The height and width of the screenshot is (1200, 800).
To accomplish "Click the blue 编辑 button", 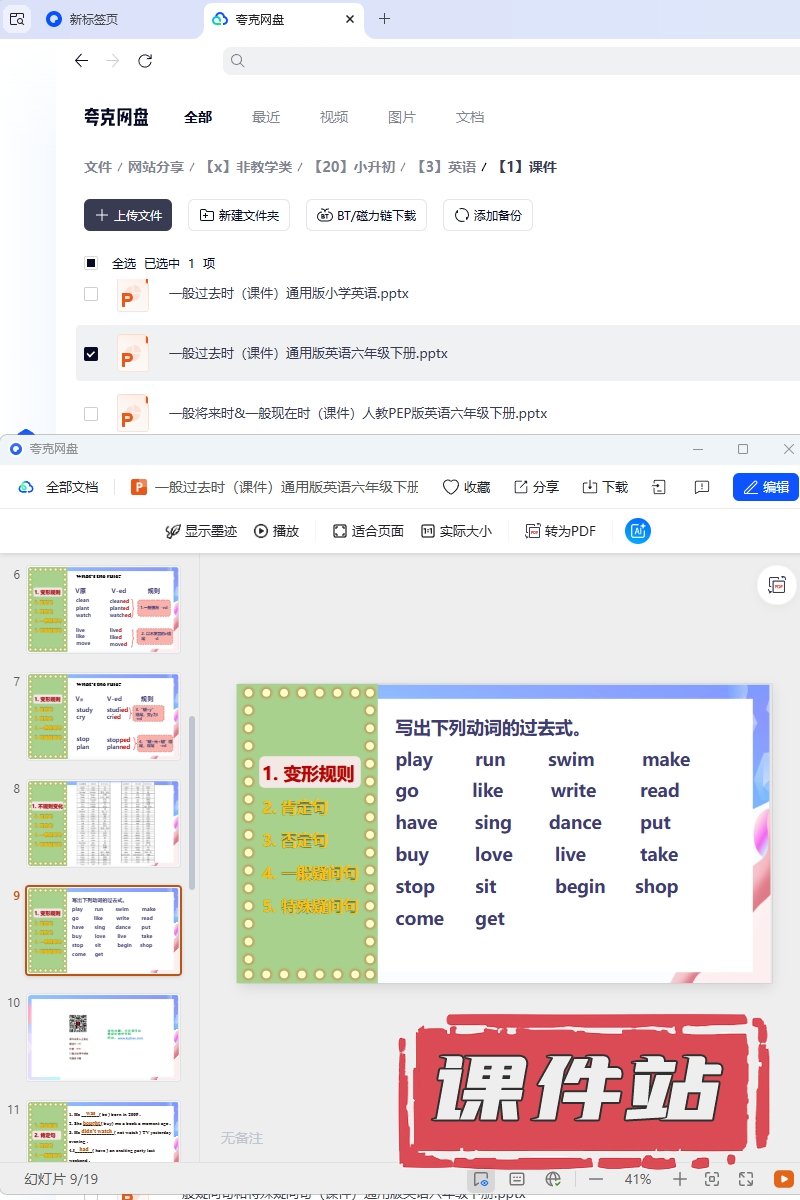I will coord(765,487).
